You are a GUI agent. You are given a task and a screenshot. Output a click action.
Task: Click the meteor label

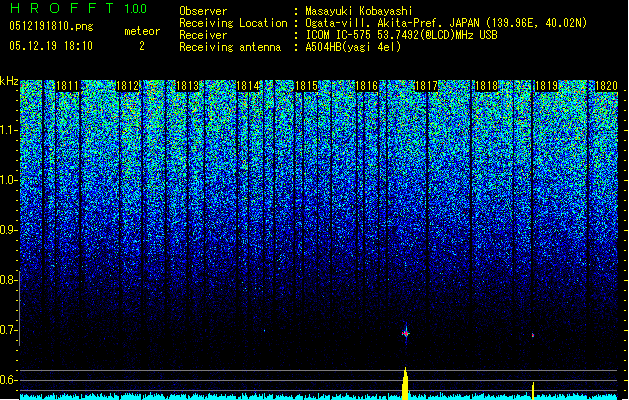click(x=142, y=31)
